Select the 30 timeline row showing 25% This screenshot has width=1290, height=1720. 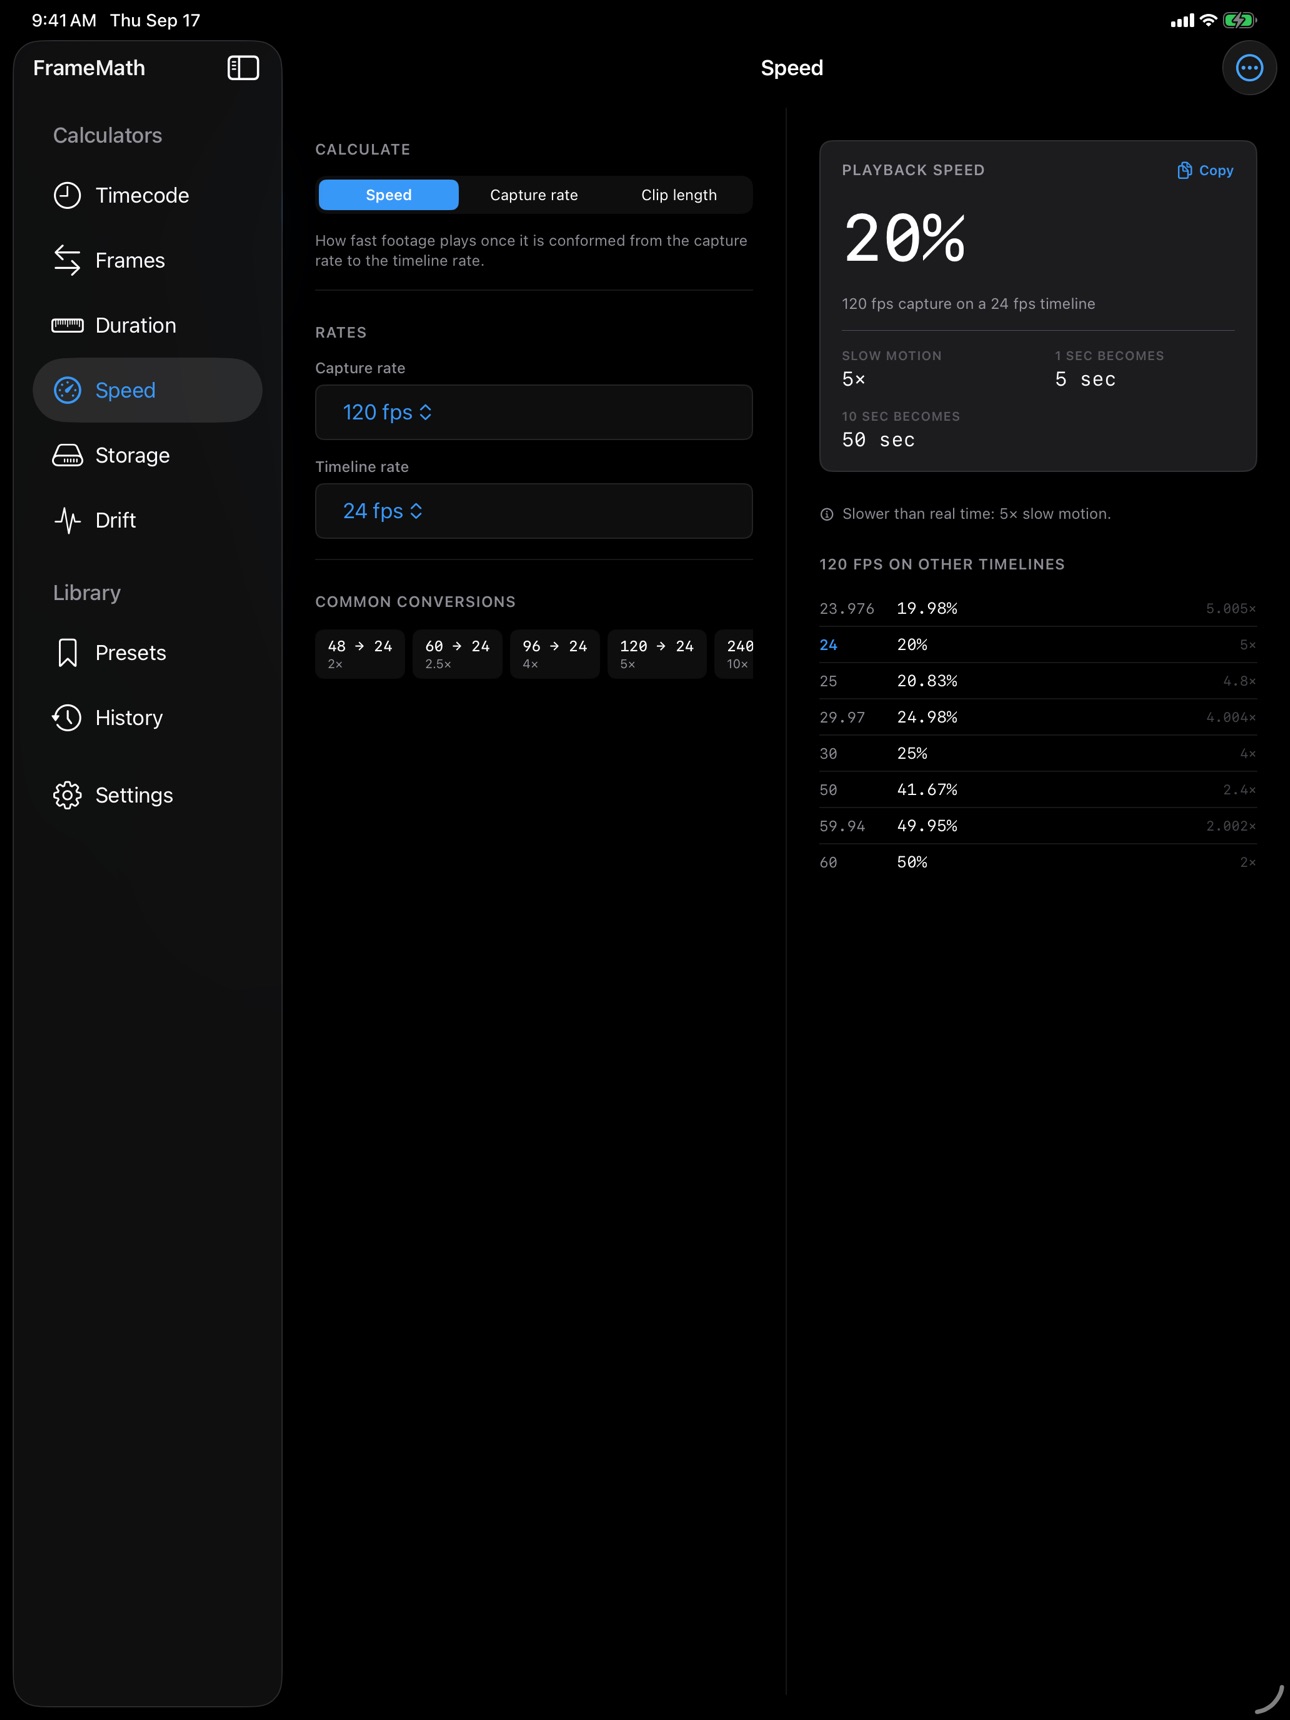1038,754
